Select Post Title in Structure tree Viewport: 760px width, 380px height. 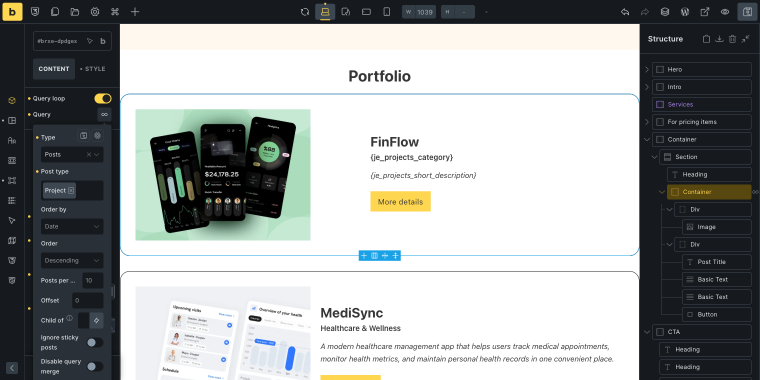(x=717, y=262)
